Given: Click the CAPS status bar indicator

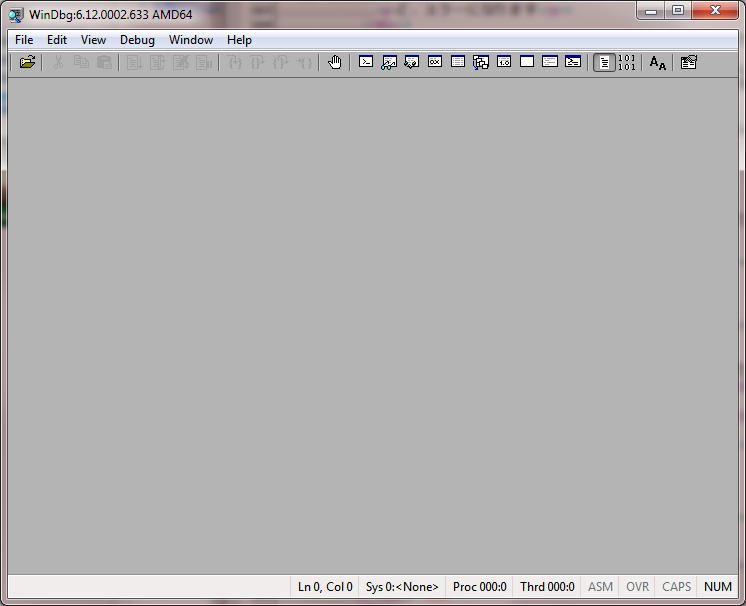Looking at the screenshot, I should click(x=677, y=587).
